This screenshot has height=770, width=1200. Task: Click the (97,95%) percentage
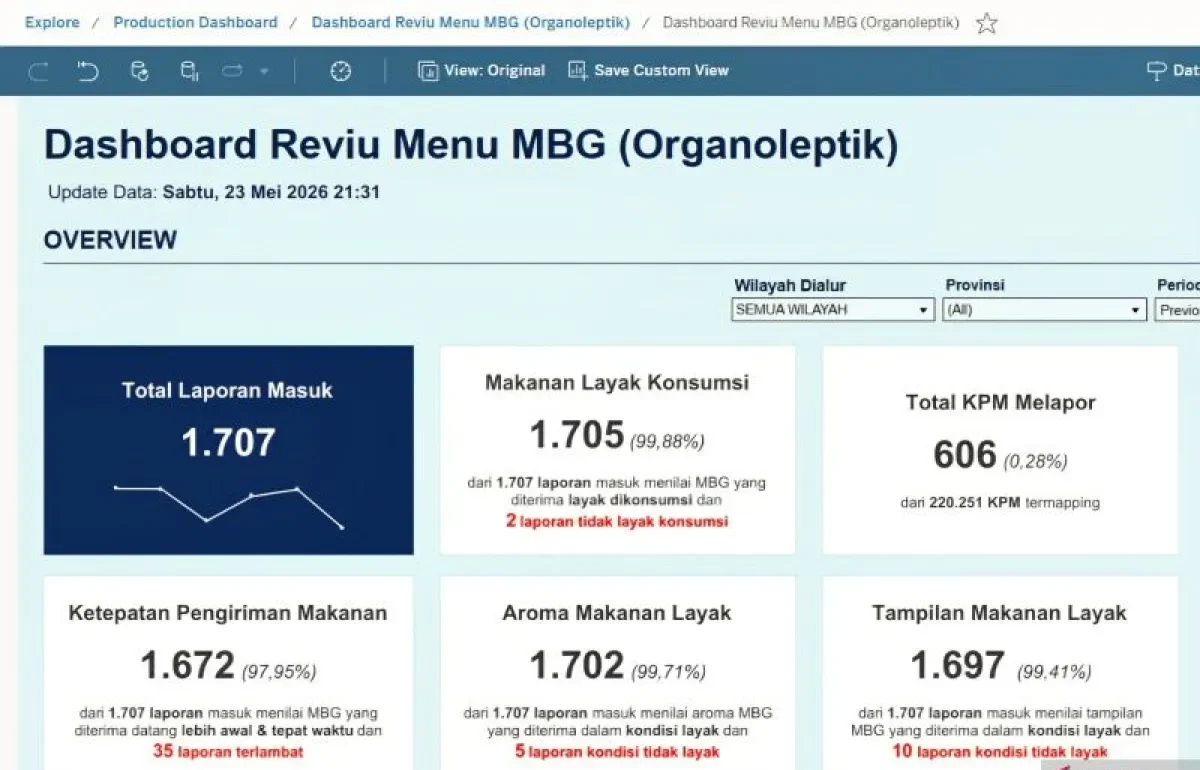pyautogui.click(x=279, y=671)
